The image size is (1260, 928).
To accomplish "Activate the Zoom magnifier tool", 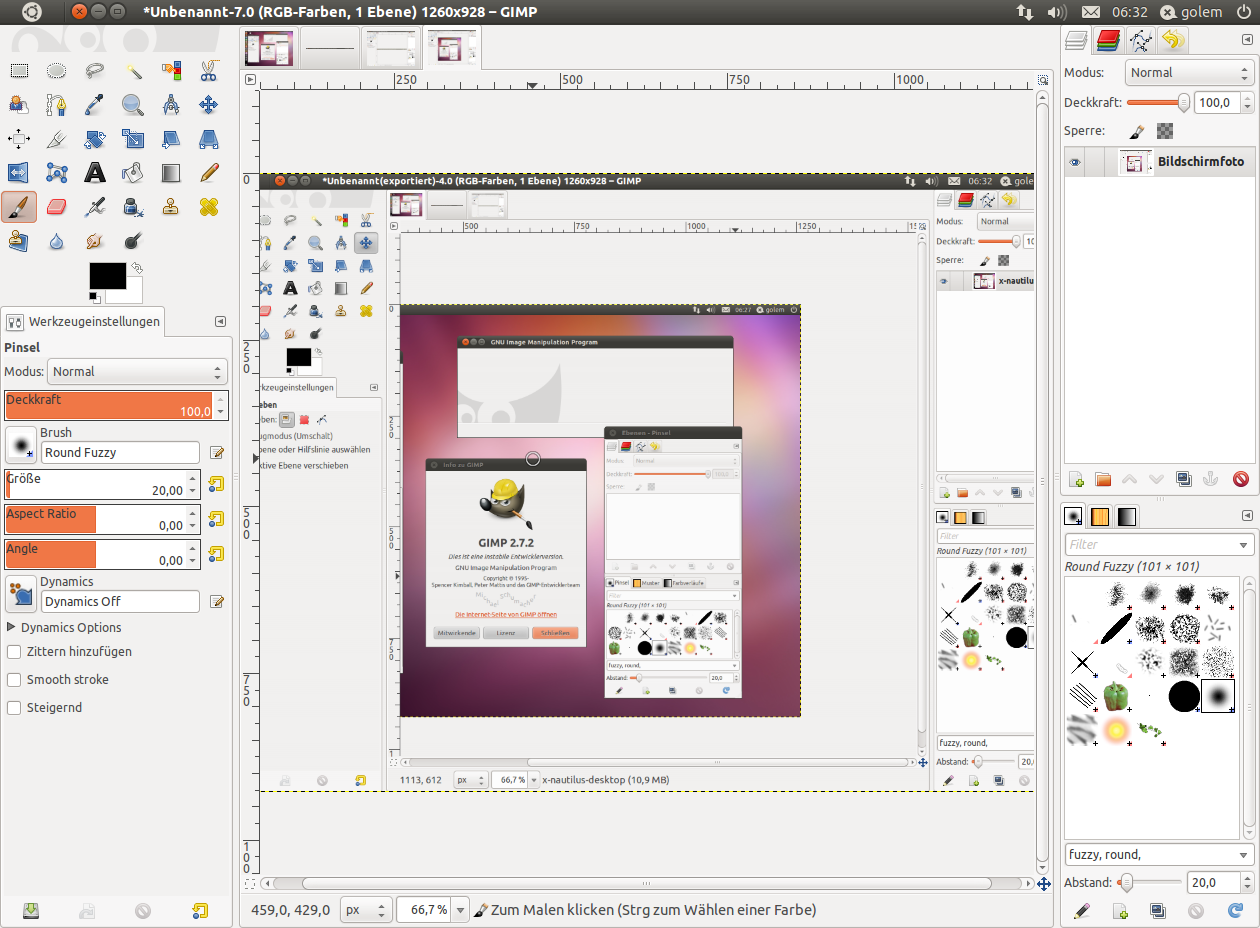I will [132, 105].
